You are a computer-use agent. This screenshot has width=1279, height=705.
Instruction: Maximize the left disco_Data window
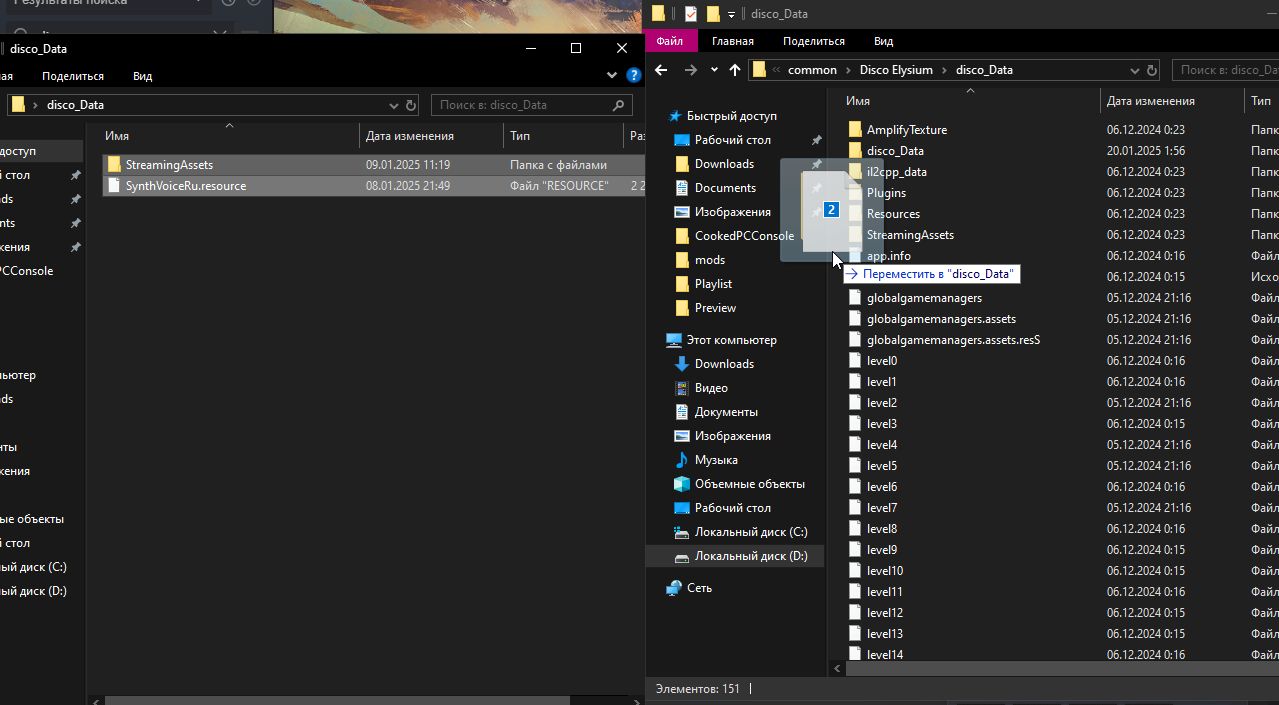click(x=576, y=48)
